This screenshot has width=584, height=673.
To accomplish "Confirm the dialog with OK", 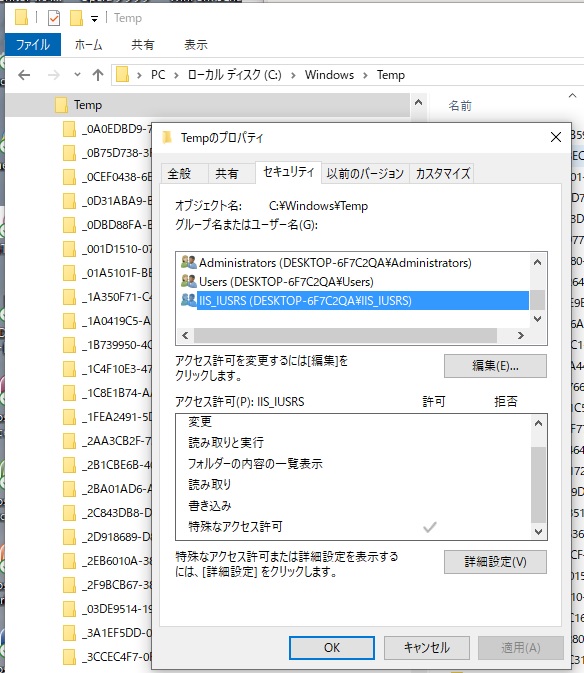I will pos(332,648).
